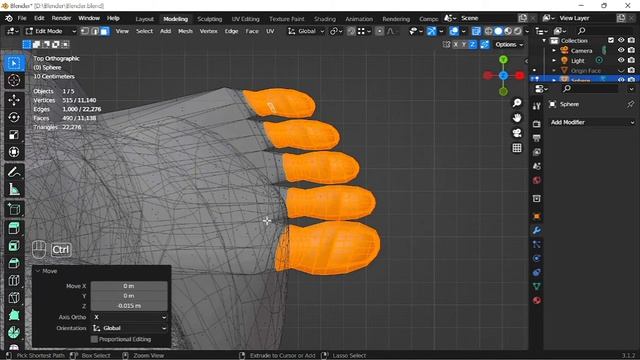Open the Object properties tab
Screen dimensions: 640x360
[537, 216]
